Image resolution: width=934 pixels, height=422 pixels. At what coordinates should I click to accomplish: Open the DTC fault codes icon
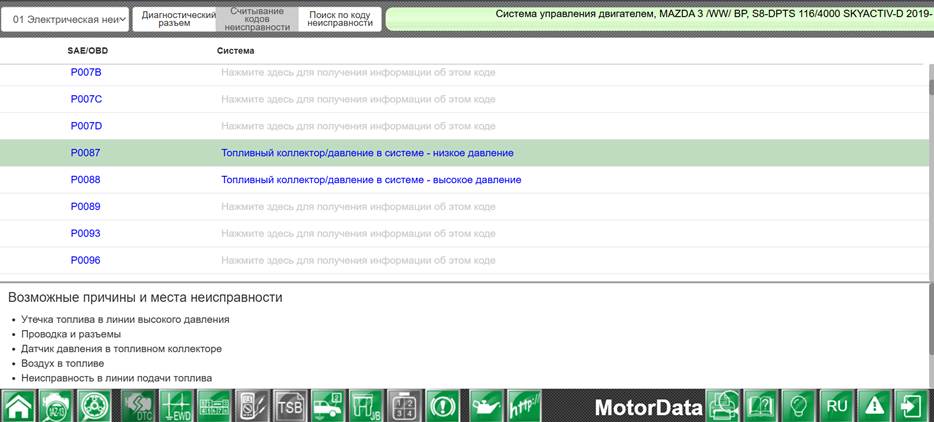click(x=138, y=406)
